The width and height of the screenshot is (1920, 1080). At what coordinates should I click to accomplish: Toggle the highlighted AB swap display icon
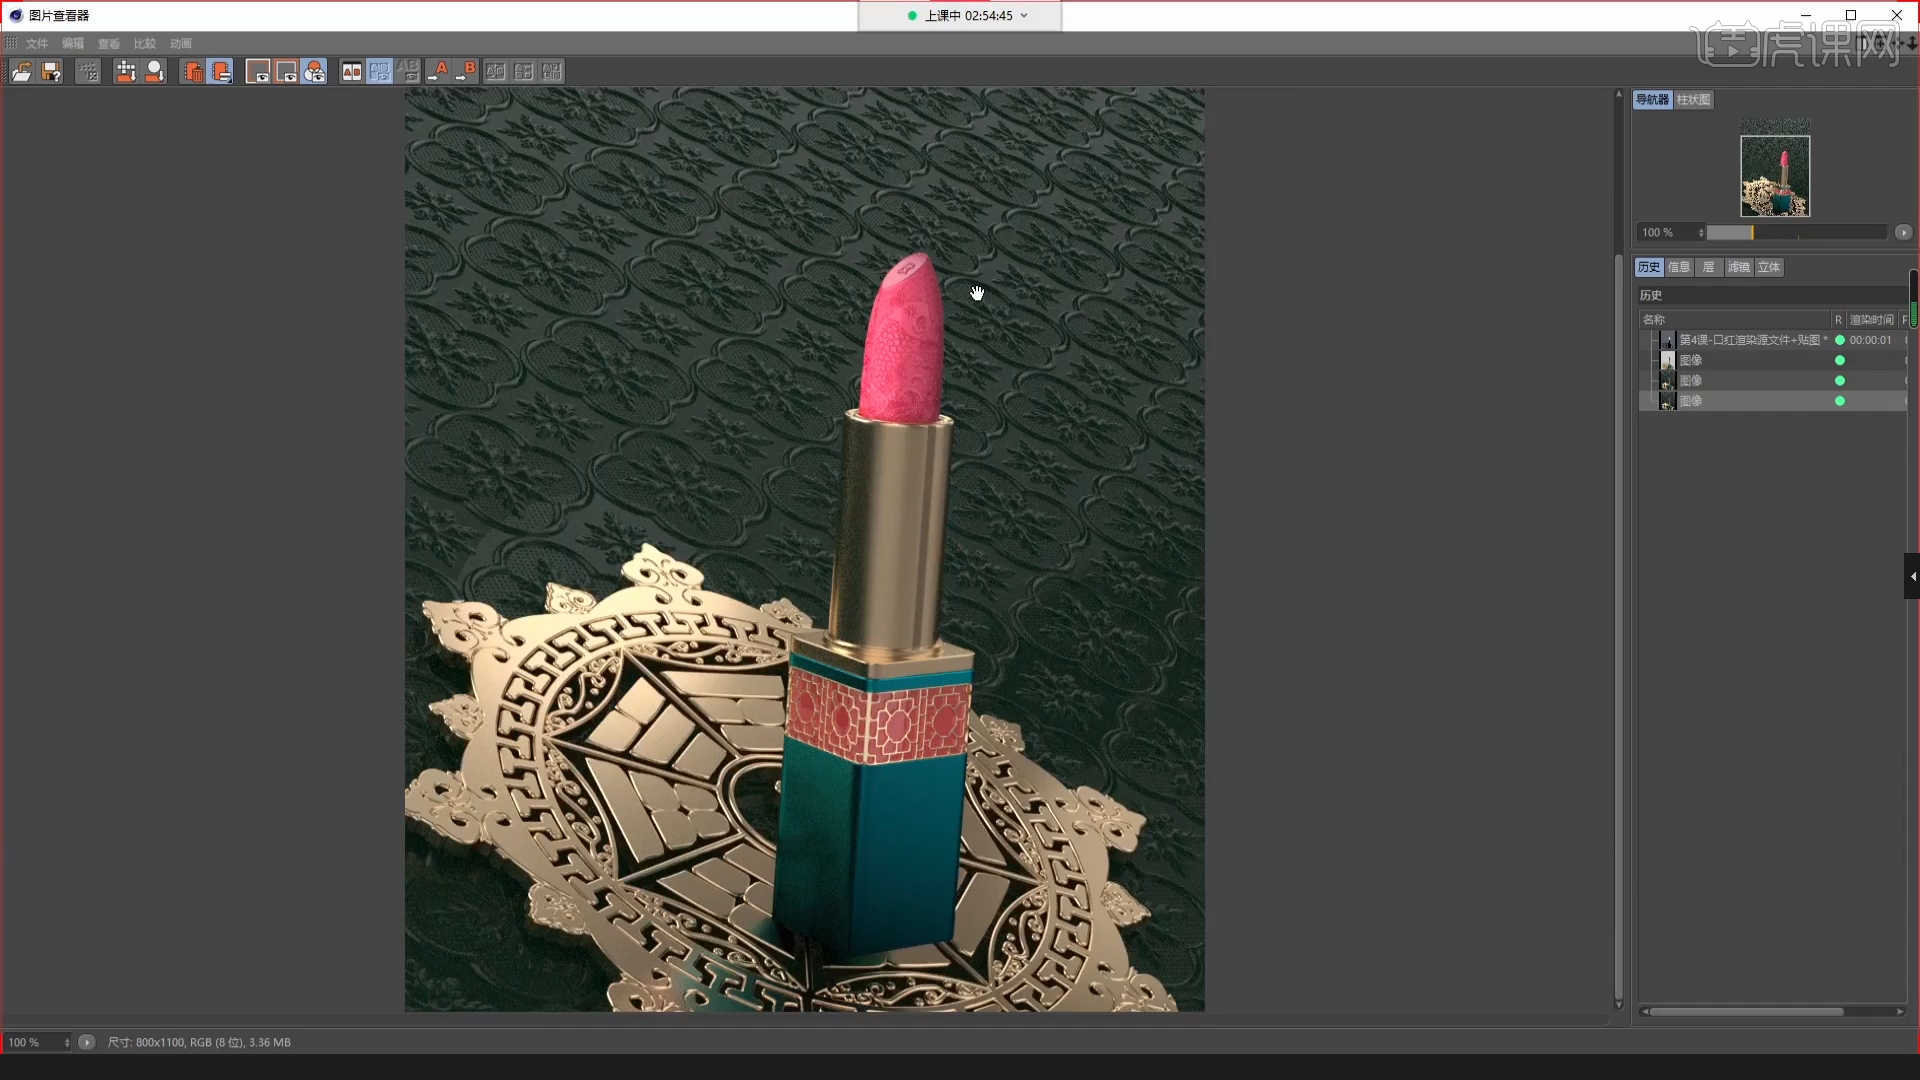(380, 71)
